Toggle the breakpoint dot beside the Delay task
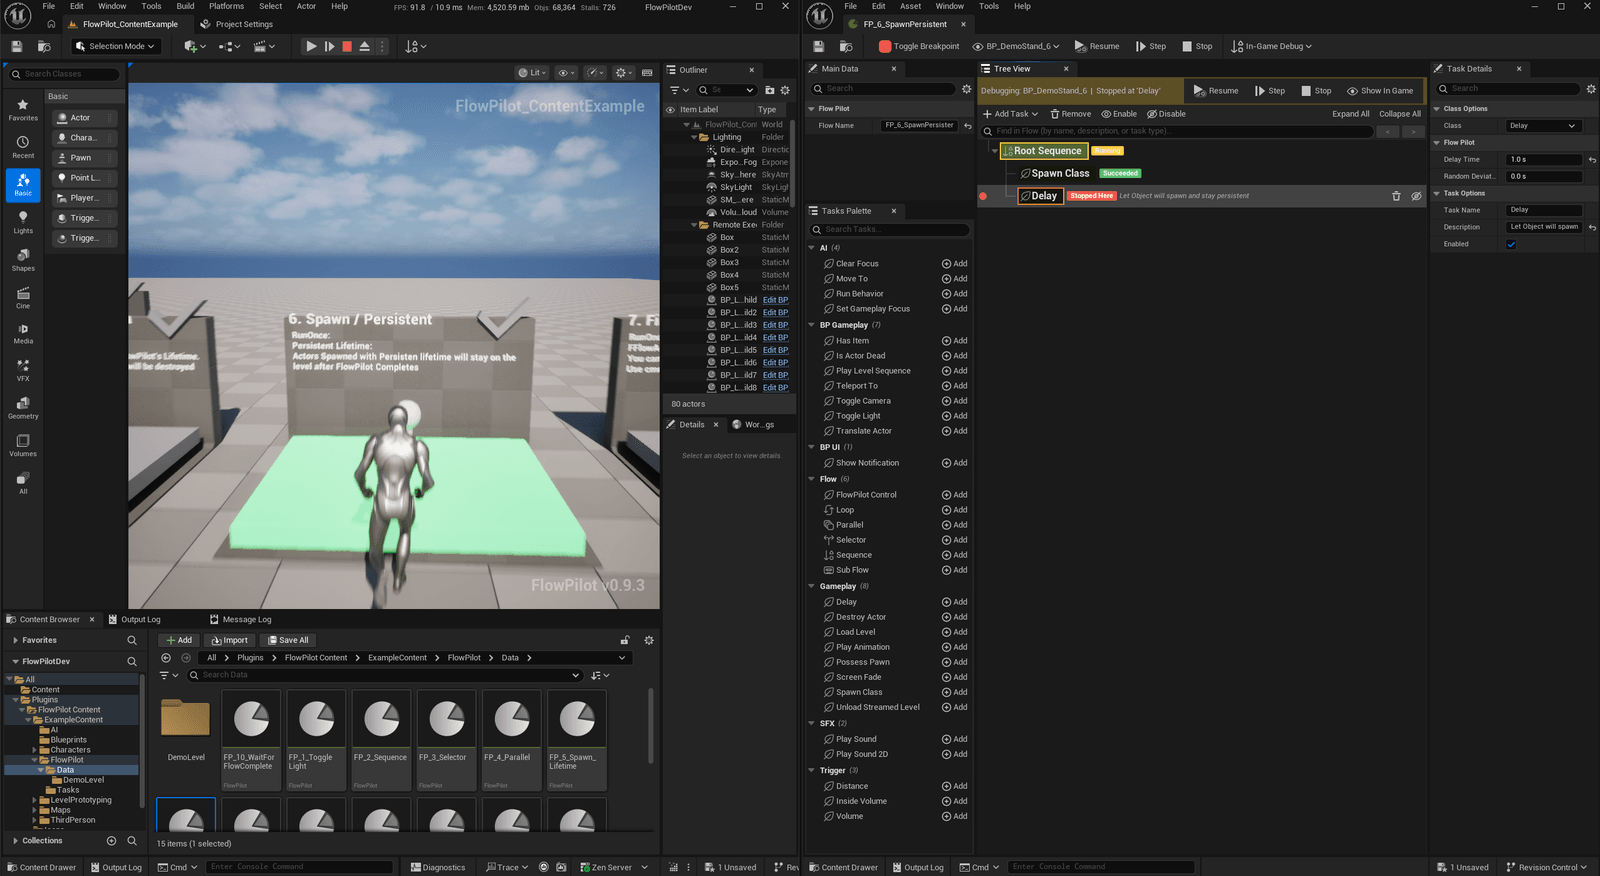The width and height of the screenshot is (1600, 876). (983, 196)
